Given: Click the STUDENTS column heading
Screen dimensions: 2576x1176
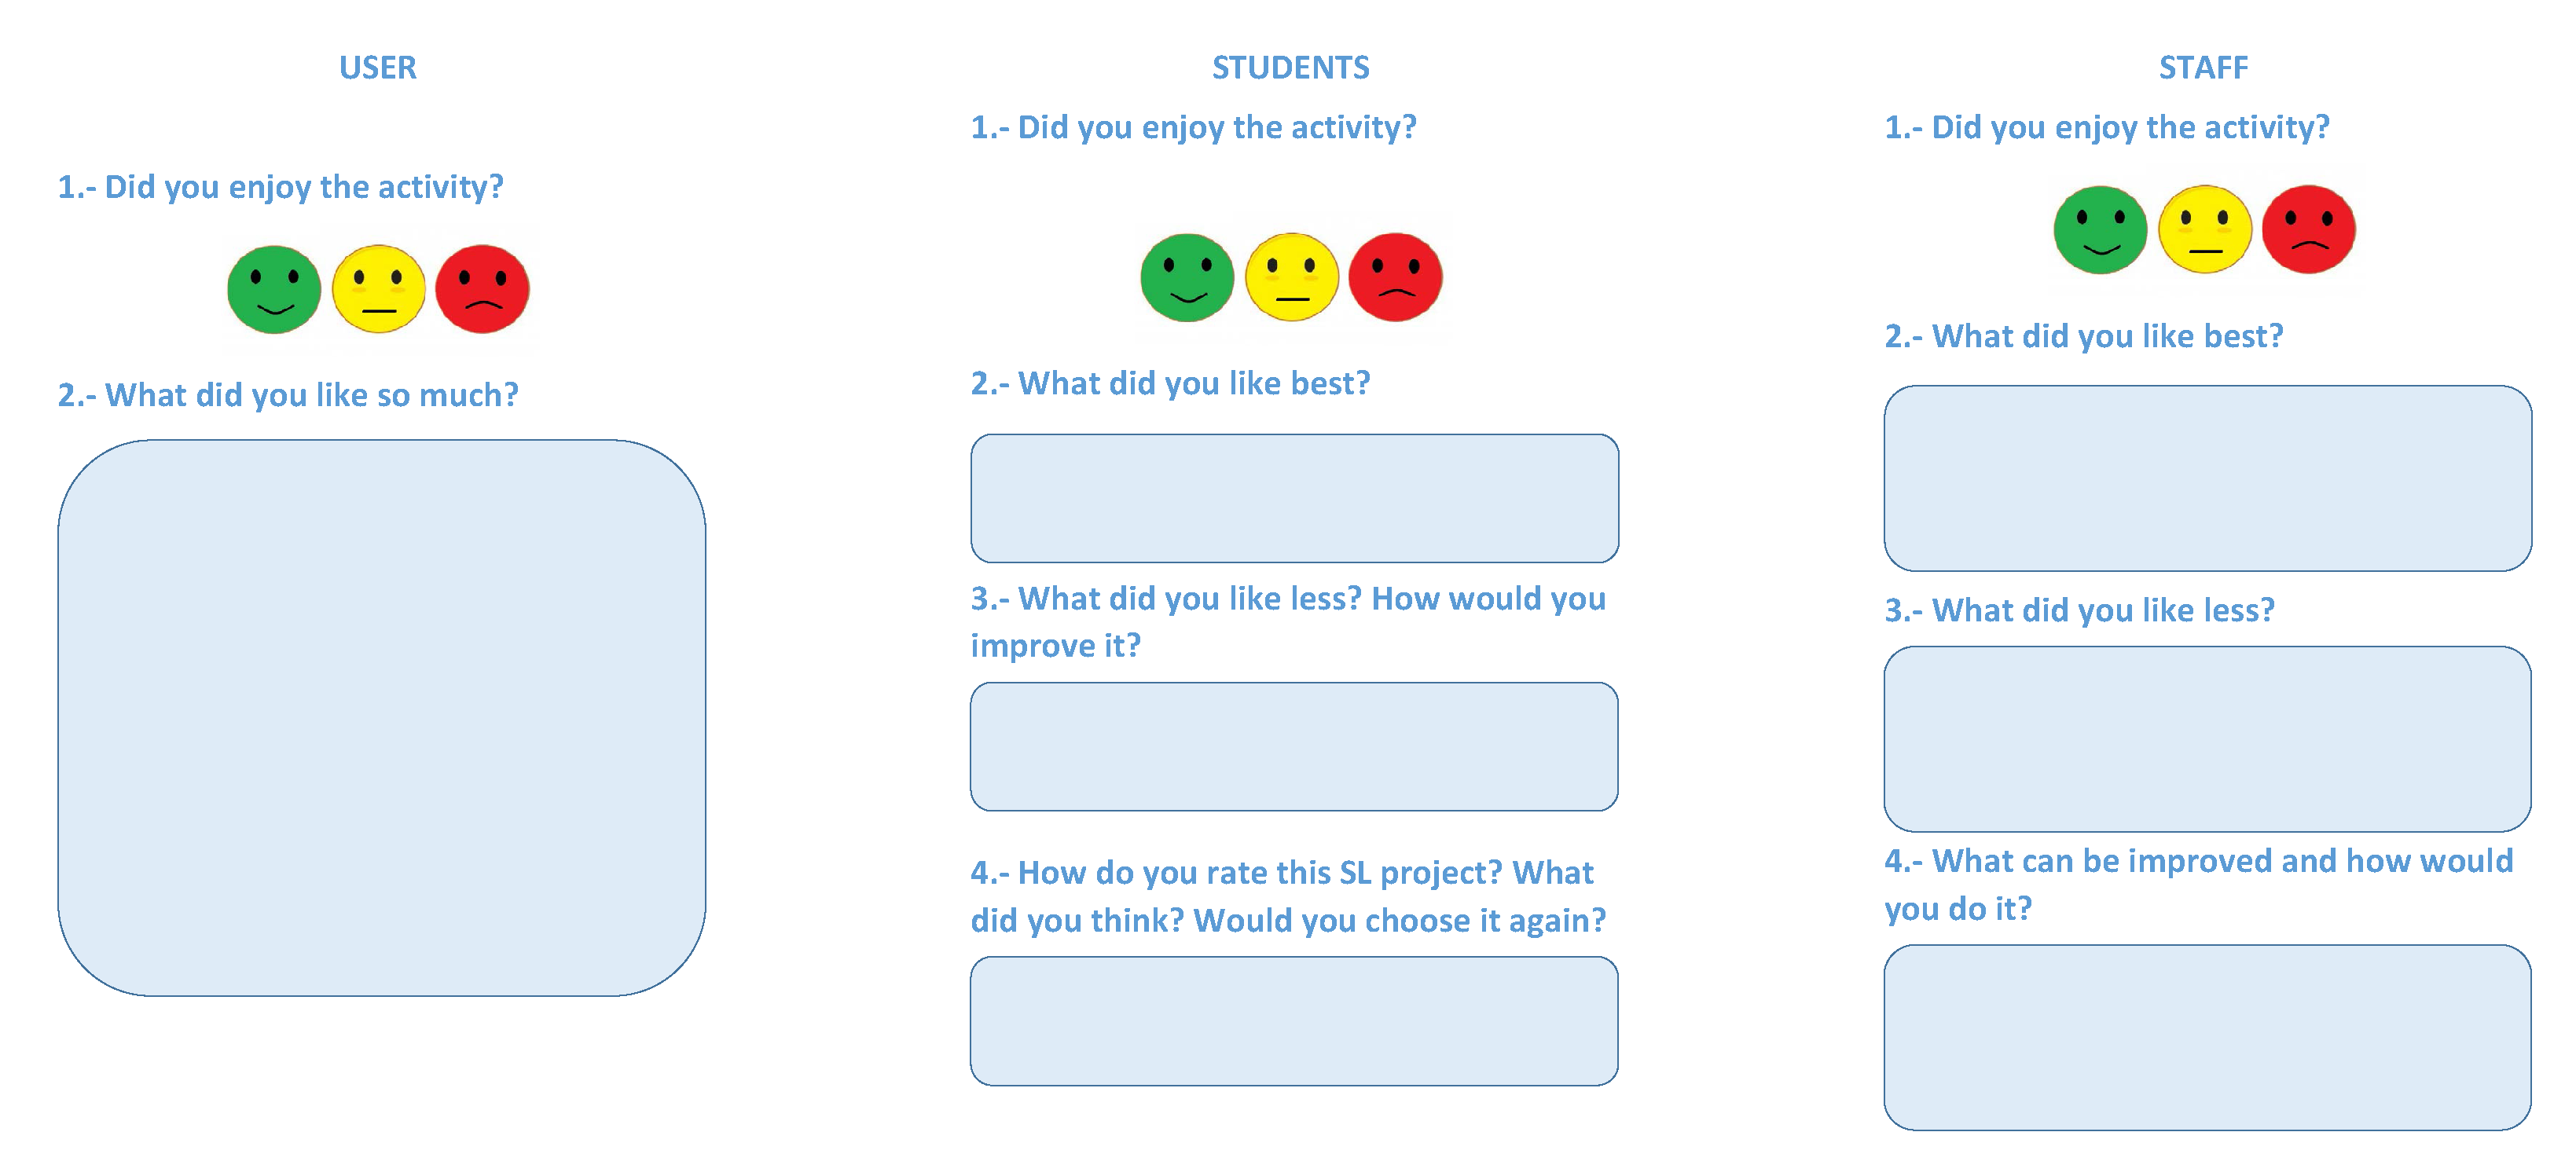Looking at the screenshot, I should click(1290, 68).
